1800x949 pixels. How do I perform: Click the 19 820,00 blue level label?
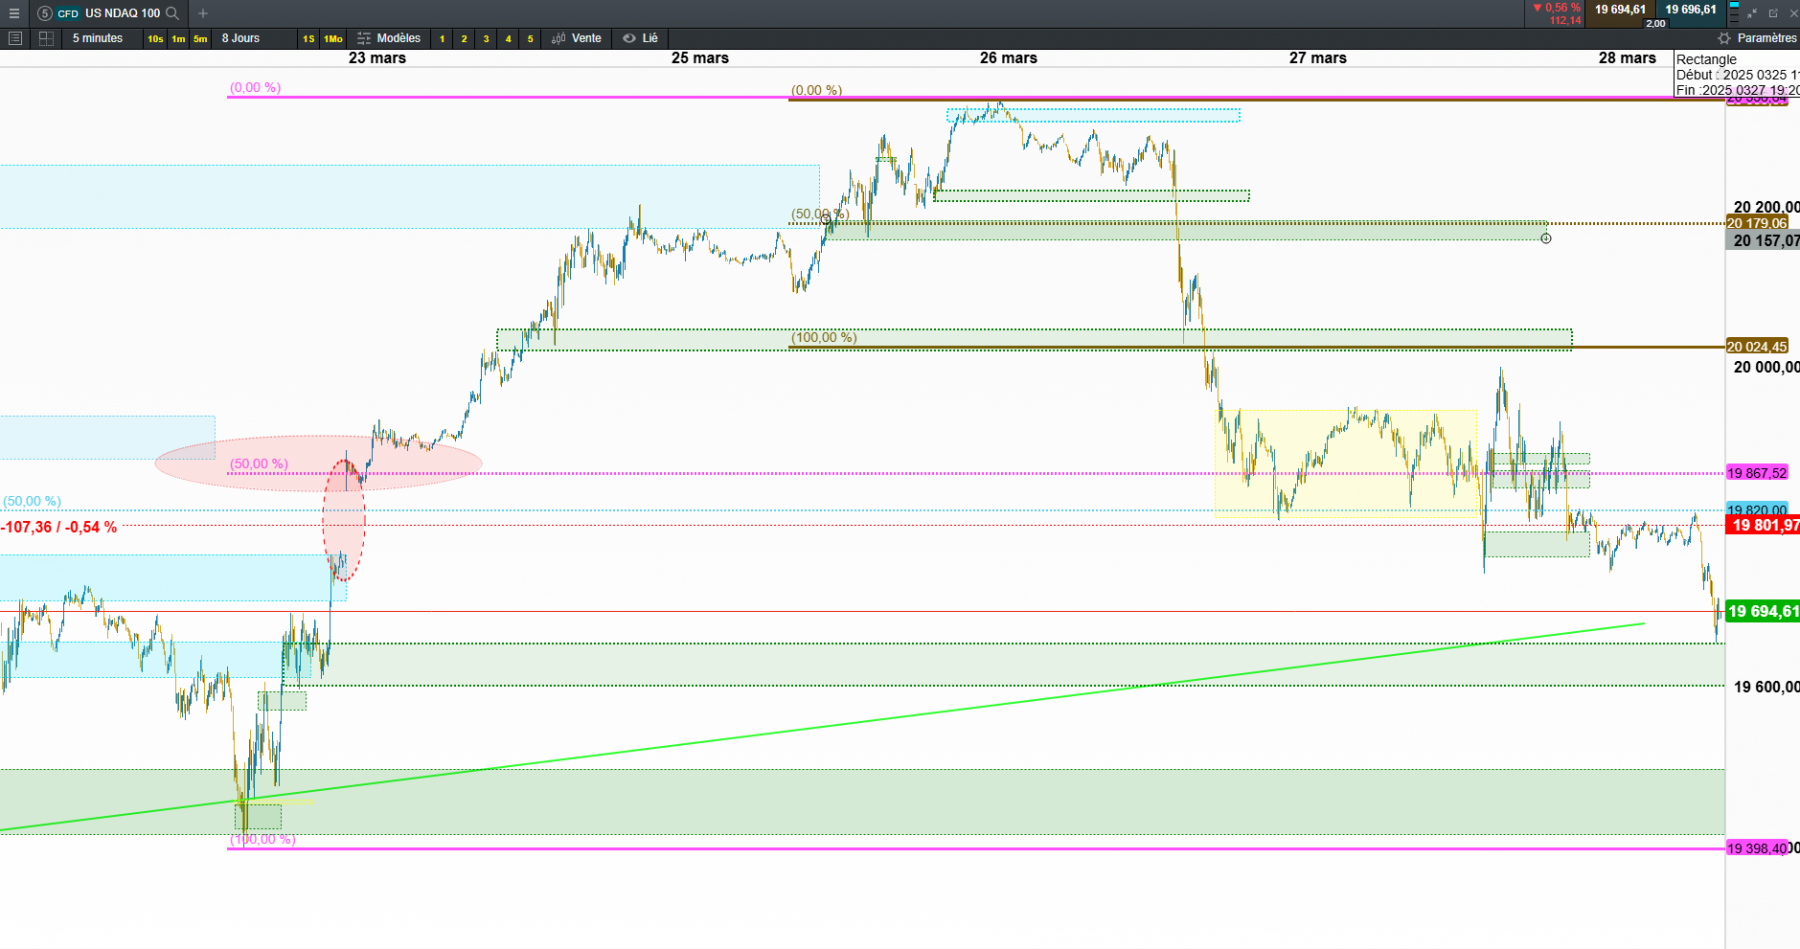(1757, 510)
